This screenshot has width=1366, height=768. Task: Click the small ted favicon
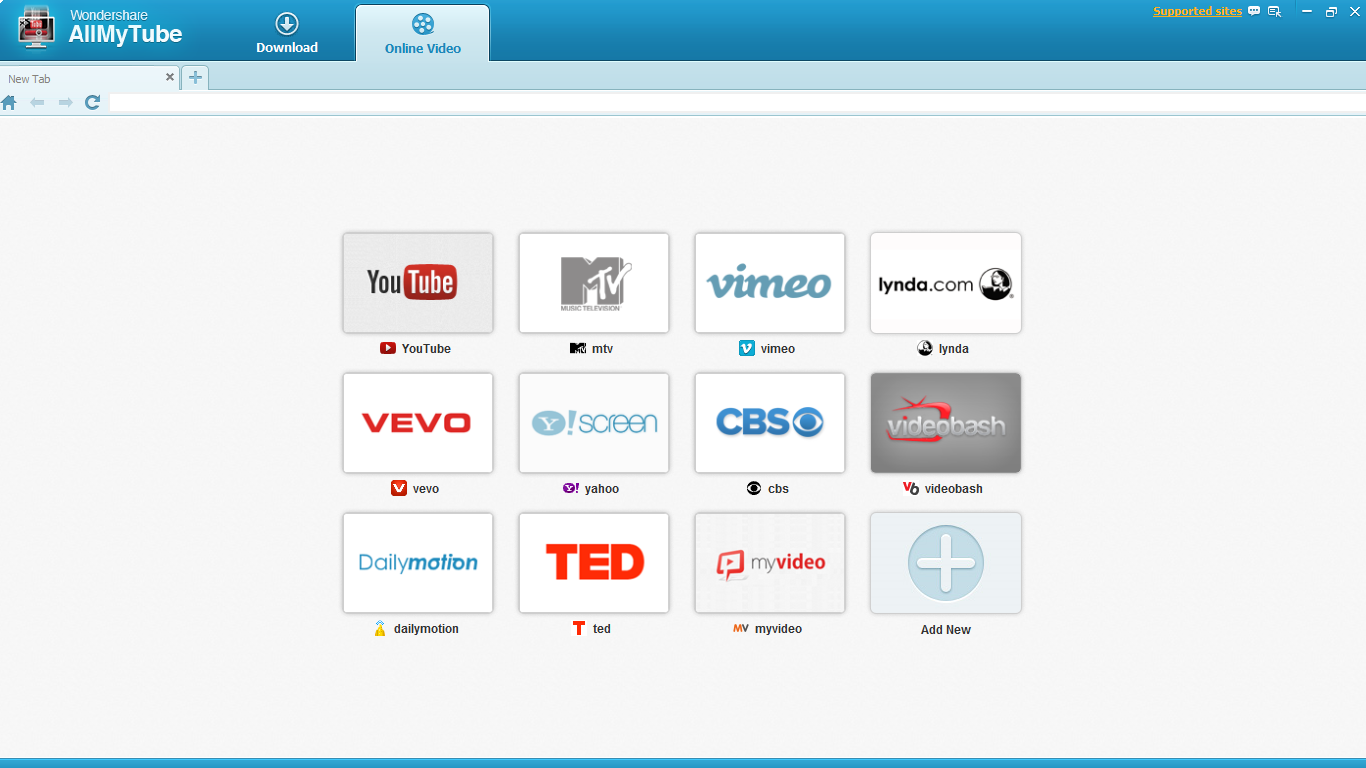[579, 628]
